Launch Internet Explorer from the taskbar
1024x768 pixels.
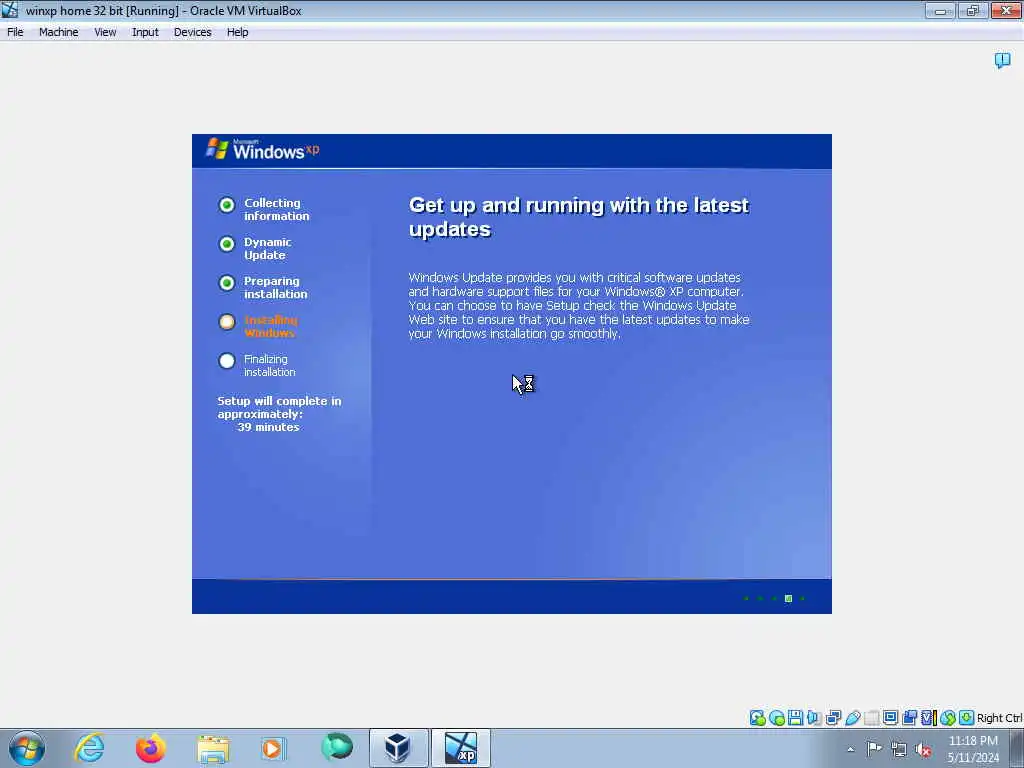click(89, 748)
